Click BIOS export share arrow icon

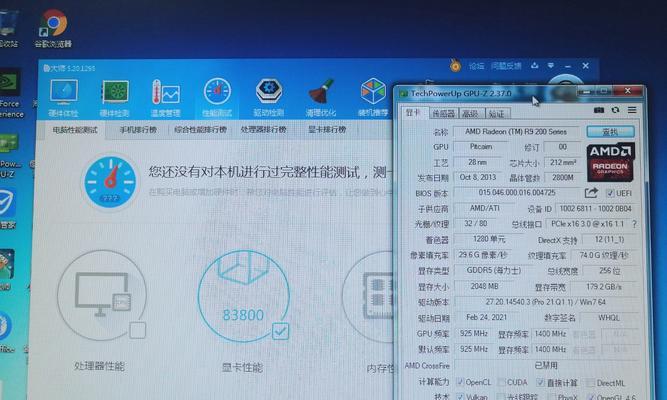[591, 193]
